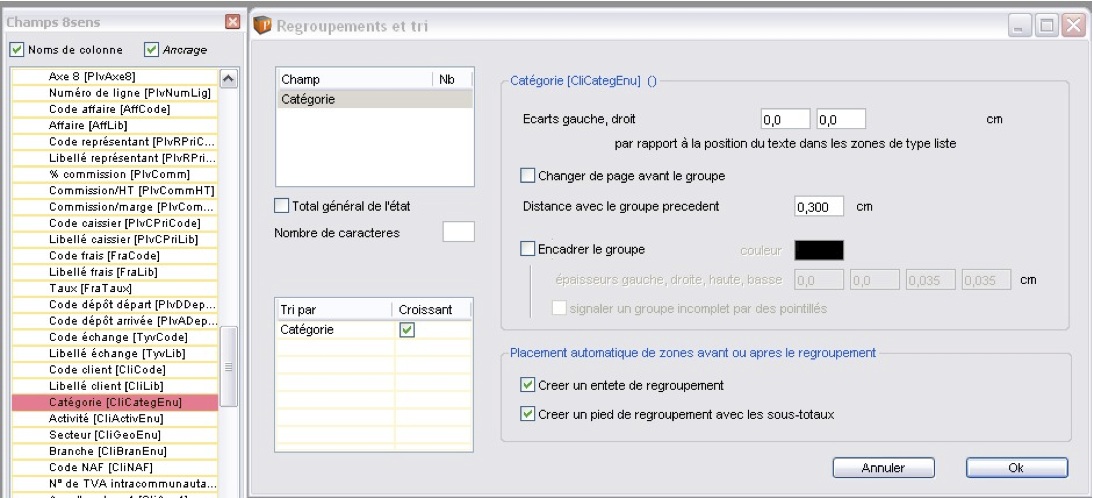Select Libellé frais [FraLib] field
The image size is (1093, 498).
tap(115, 272)
